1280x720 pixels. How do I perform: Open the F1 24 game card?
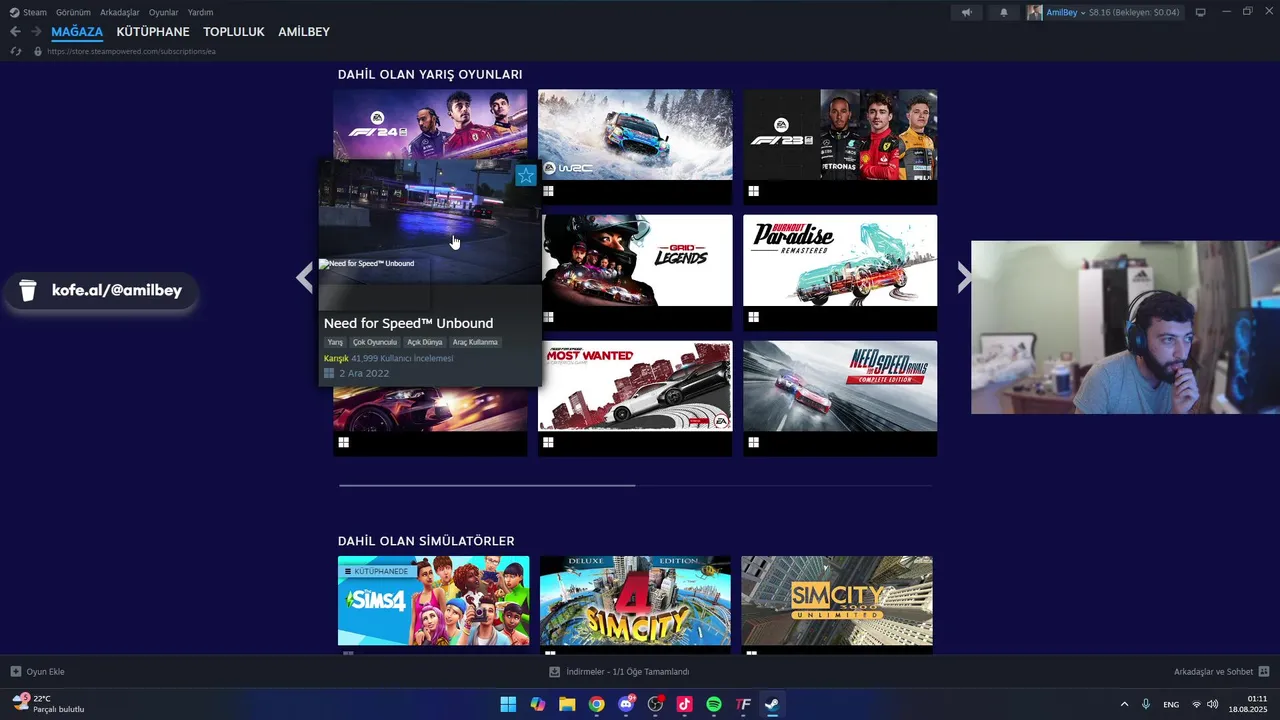coord(430,124)
